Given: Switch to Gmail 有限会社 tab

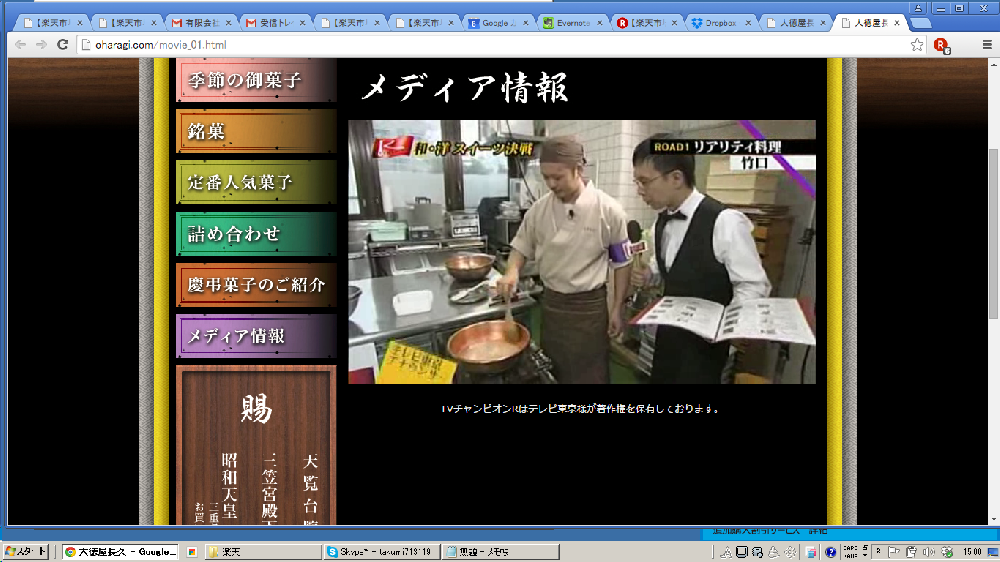Looking at the screenshot, I should click(x=202, y=23).
